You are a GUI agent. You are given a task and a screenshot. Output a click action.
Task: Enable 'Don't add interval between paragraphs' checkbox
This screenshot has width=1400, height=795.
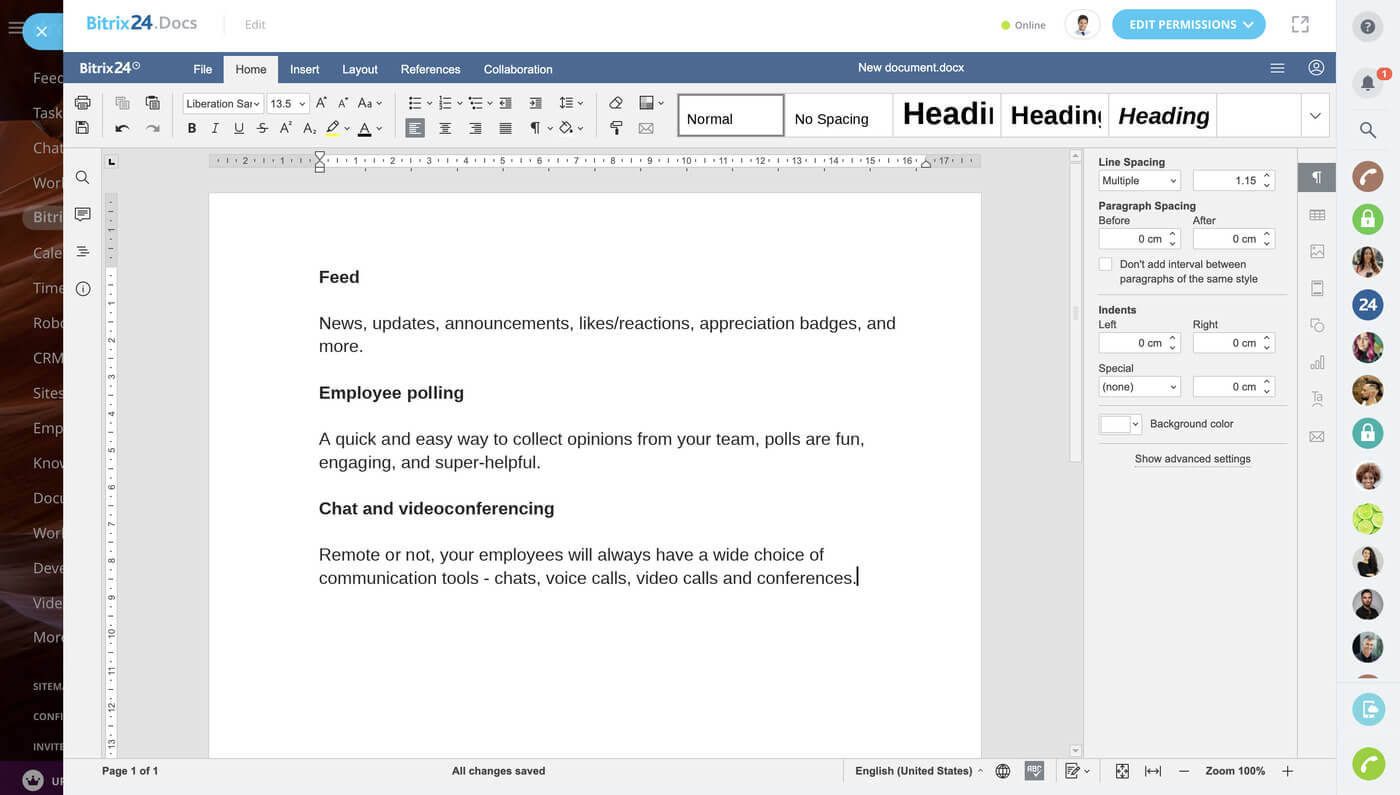click(1105, 264)
